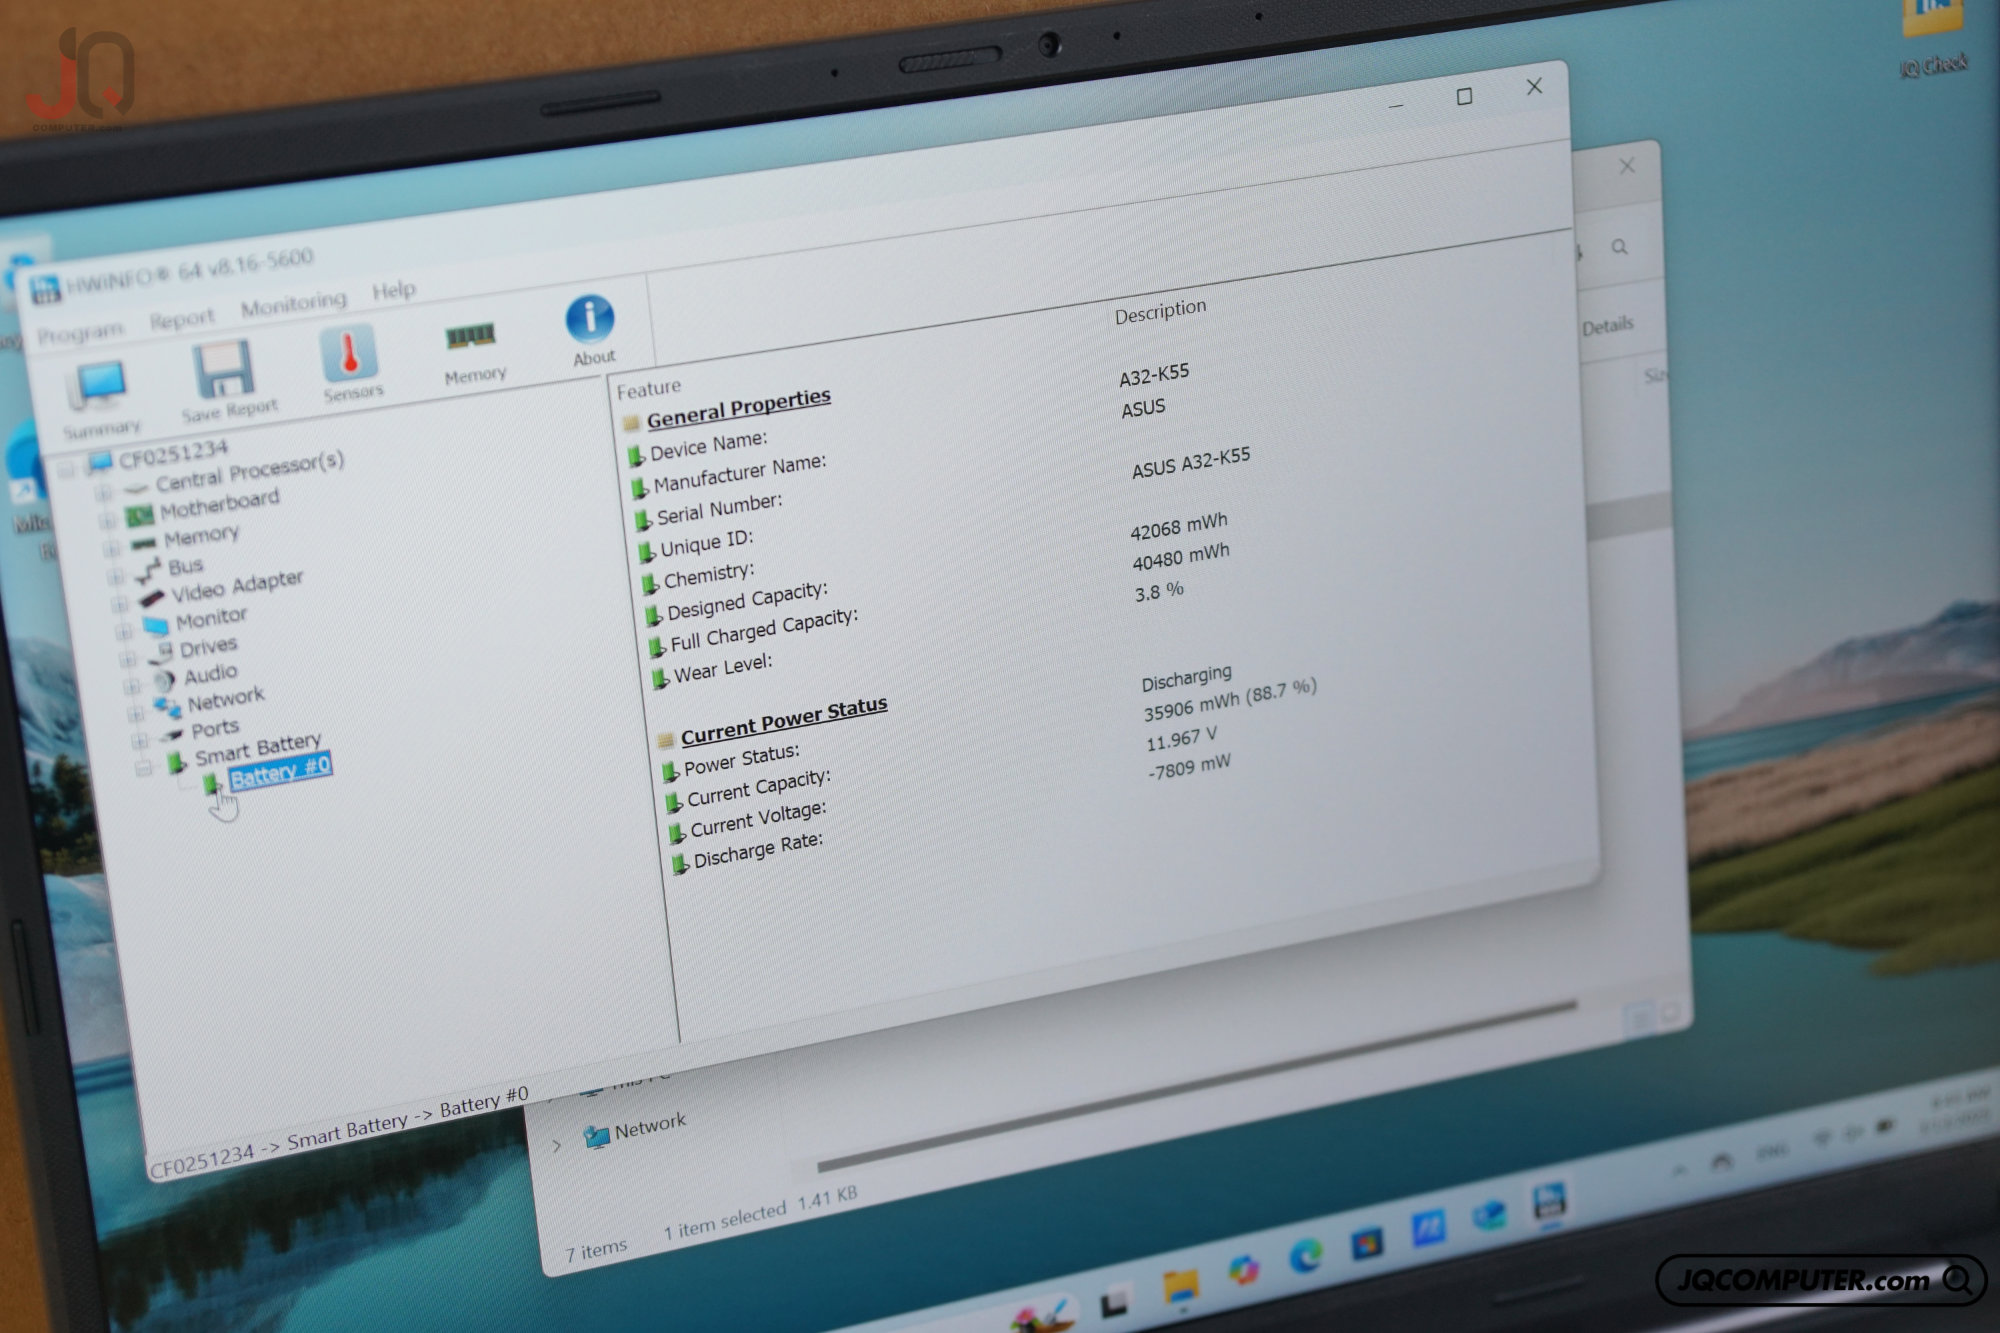Viewport: 2000px width, 1333px height.
Task: Select the Discharge Rate row
Action: (x=758, y=850)
